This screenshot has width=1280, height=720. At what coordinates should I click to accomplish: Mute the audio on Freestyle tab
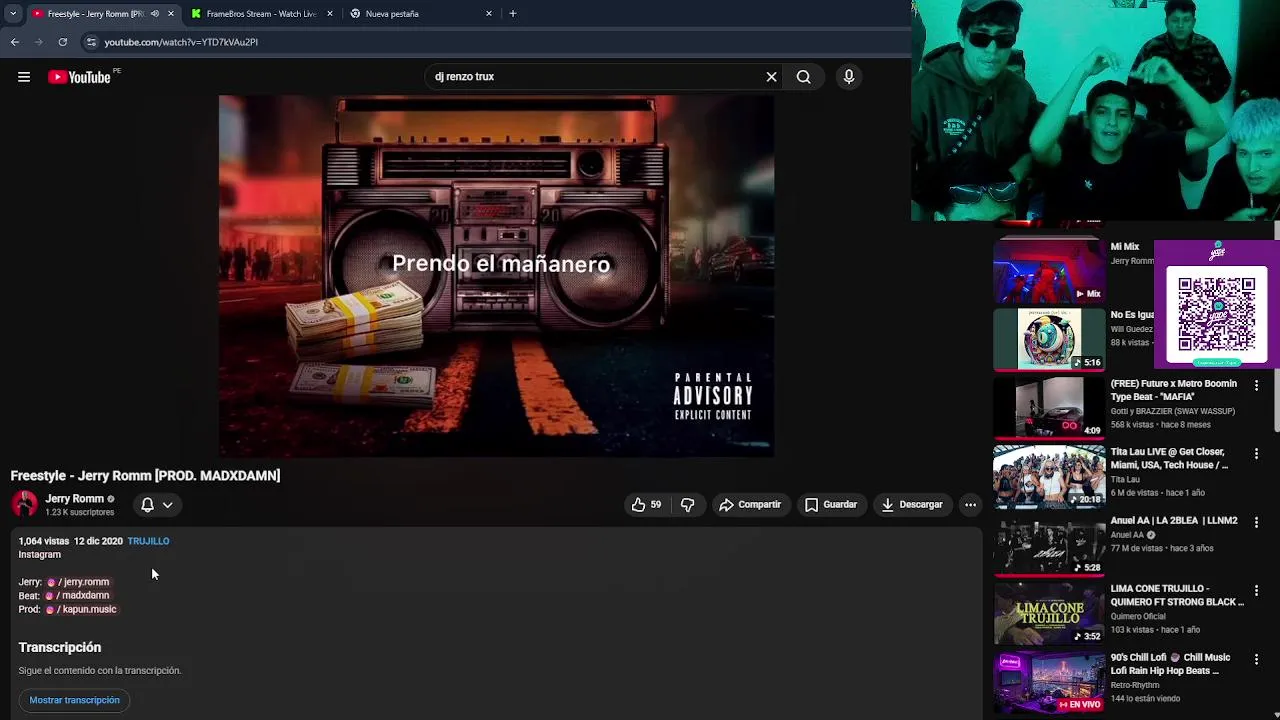(x=154, y=14)
